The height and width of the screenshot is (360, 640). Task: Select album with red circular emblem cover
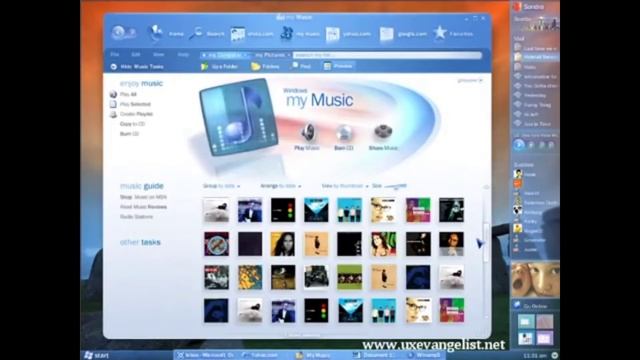pyautogui.click(x=216, y=244)
